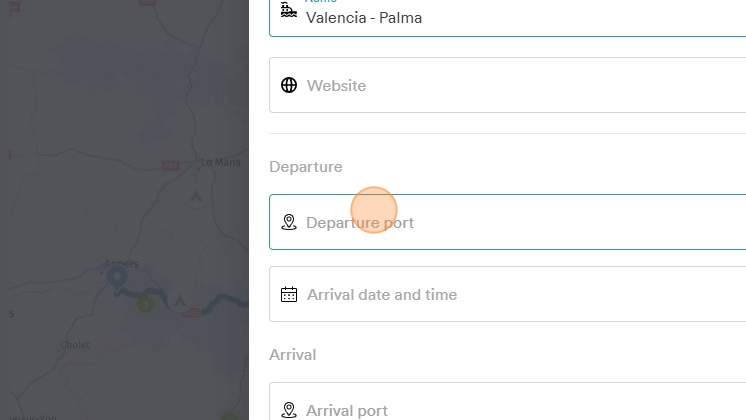Screen dimensions: 746x420
Task: Click the Departure section heading
Action: click(x=306, y=166)
